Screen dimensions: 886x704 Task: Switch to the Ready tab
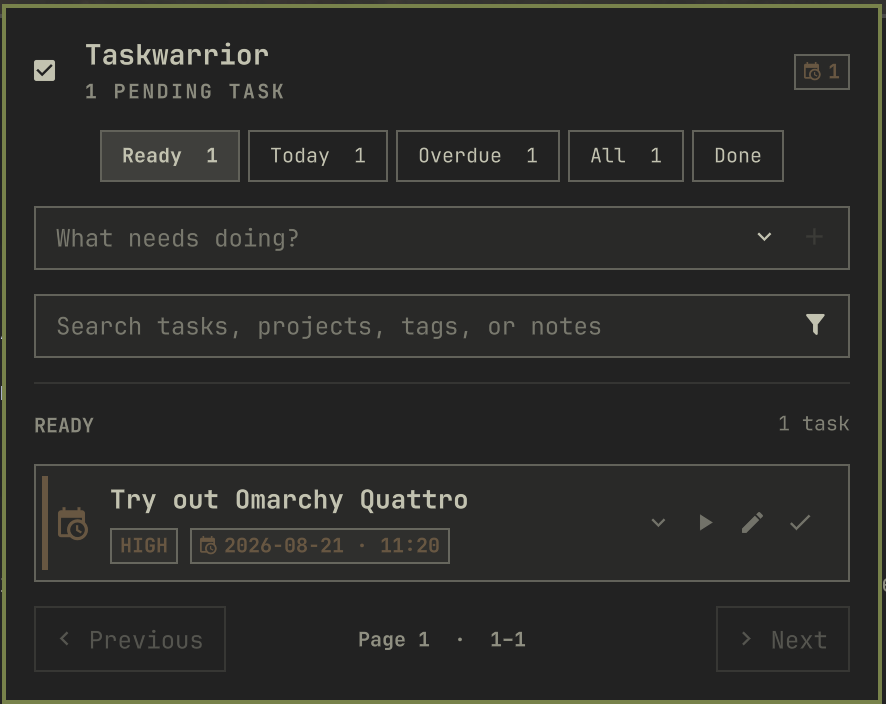tap(170, 156)
